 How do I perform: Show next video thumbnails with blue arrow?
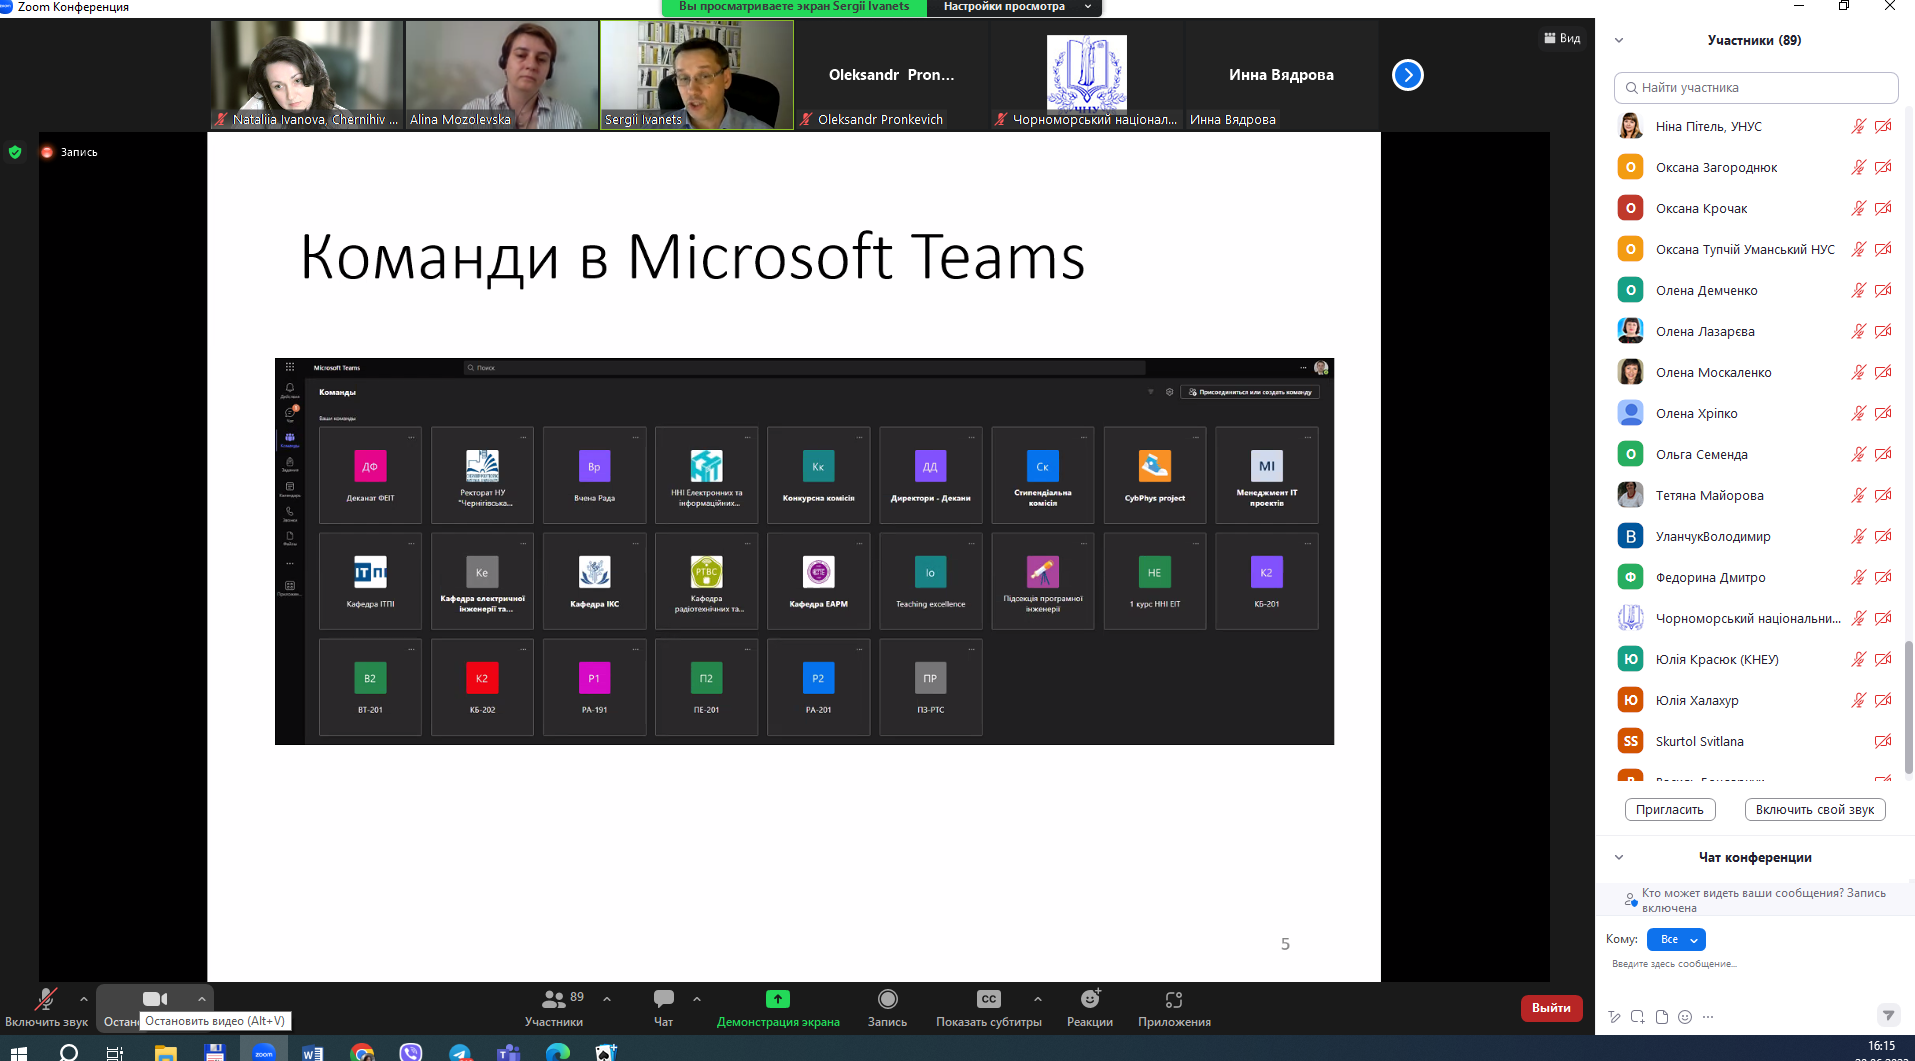tap(1408, 75)
